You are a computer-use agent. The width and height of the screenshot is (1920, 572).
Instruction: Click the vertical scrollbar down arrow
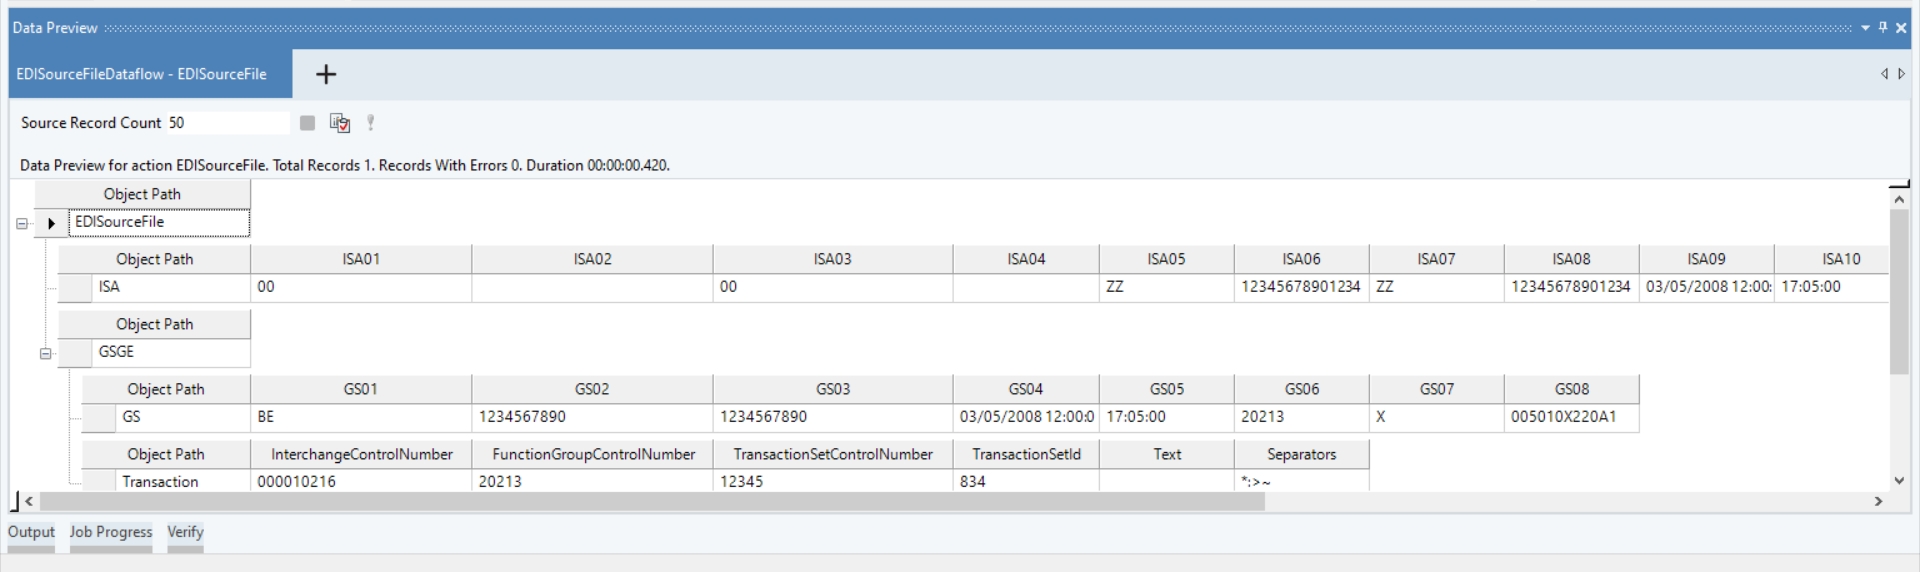click(1899, 481)
